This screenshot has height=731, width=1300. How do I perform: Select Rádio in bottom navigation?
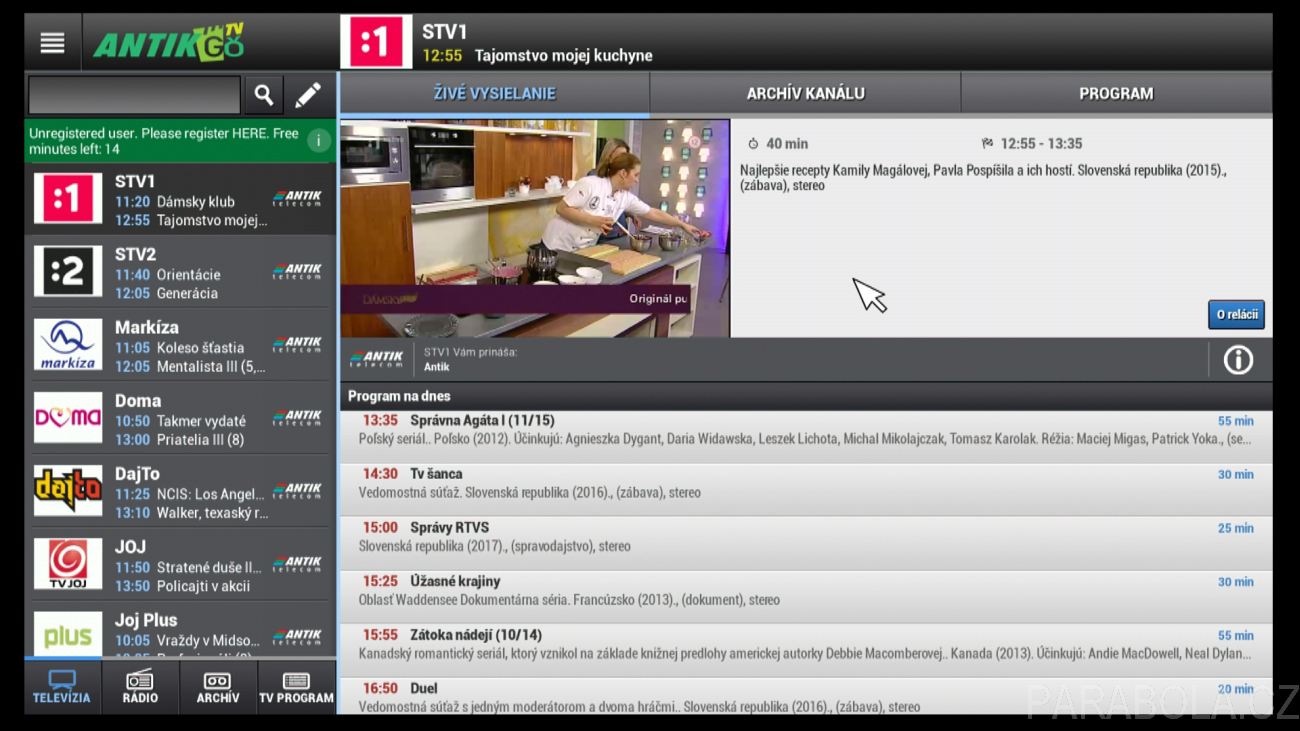click(x=140, y=687)
